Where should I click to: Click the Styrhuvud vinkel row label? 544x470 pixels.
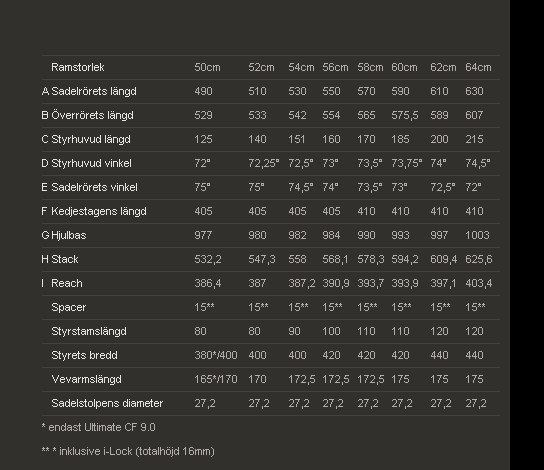pyautogui.click(x=91, y=163)
